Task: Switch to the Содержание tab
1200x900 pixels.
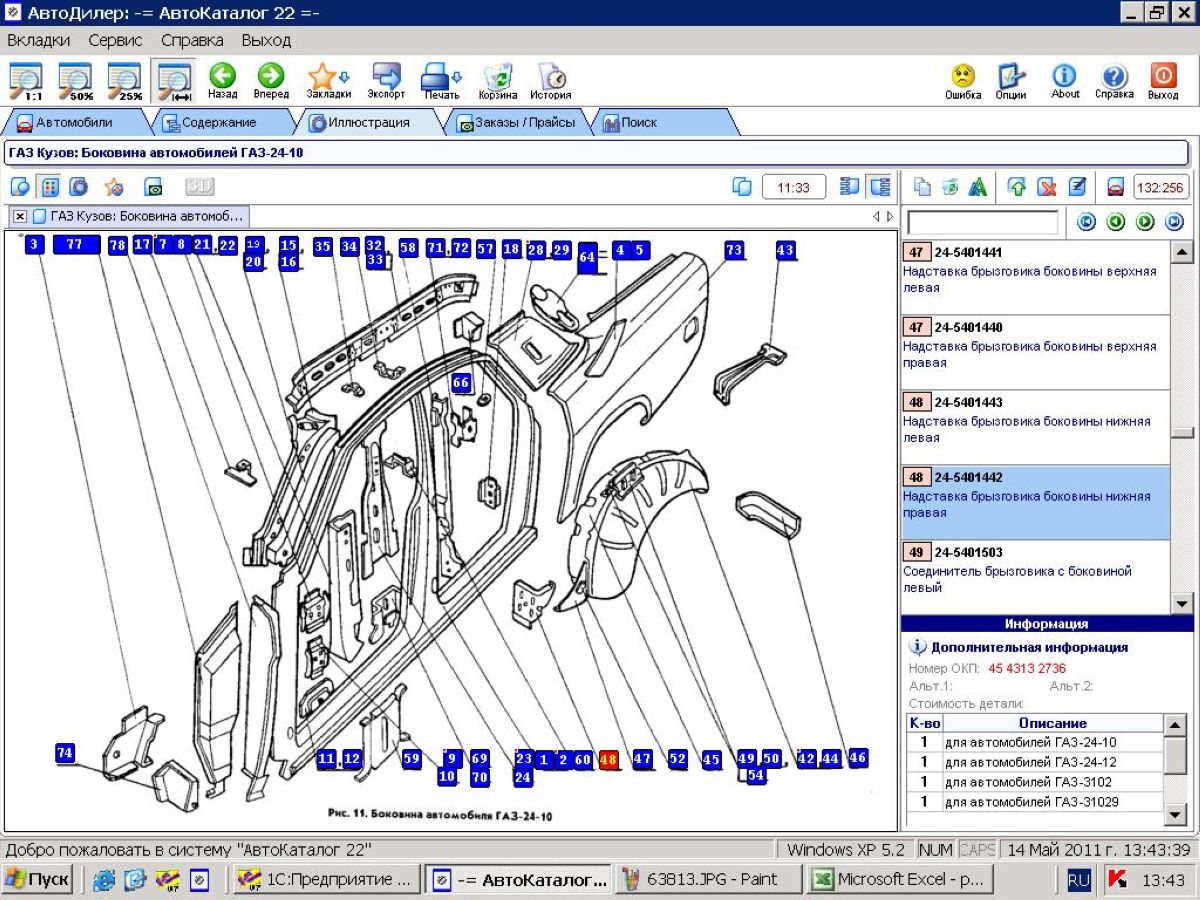Action: [x=218, y=122]
